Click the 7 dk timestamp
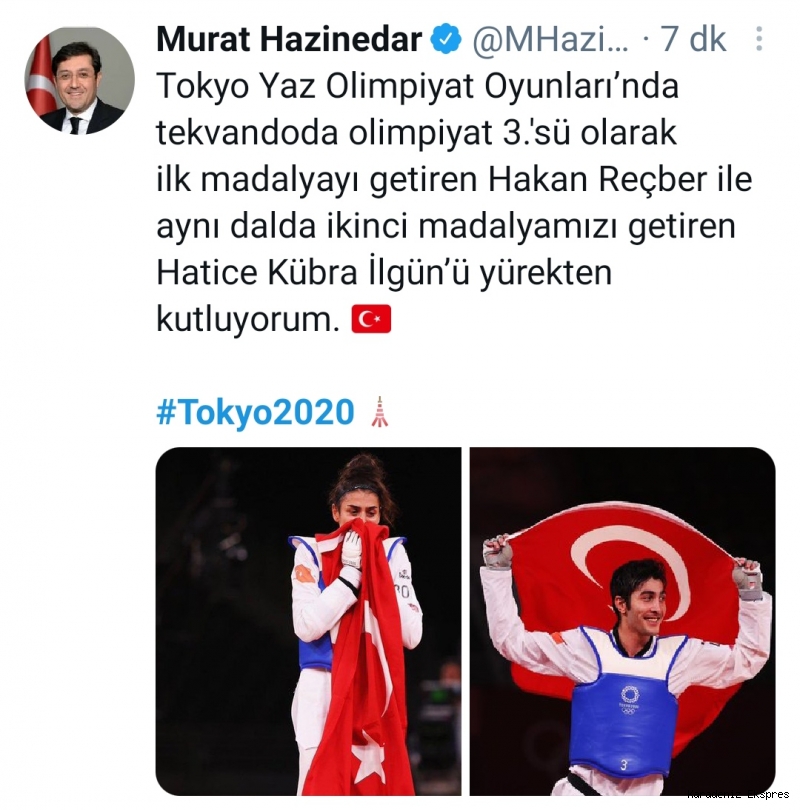This screenshot has height=810, width=800. [694, 39]
